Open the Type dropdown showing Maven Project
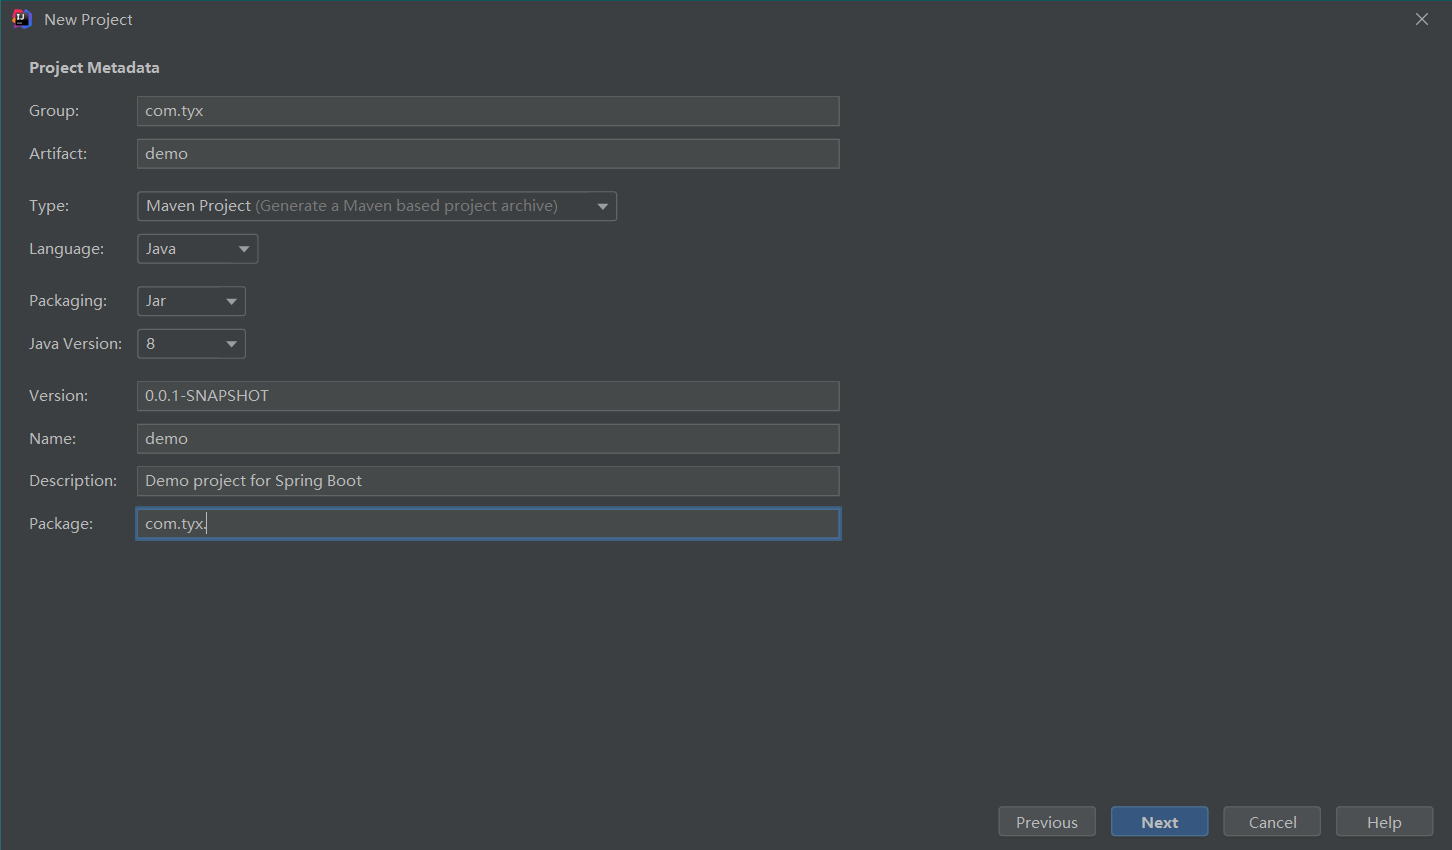 click(376, 206)
